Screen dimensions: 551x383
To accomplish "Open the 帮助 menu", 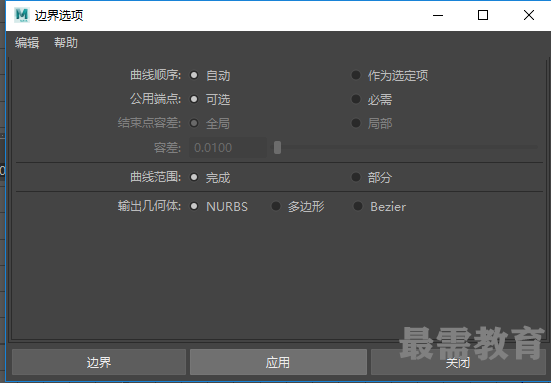I will [66, 43].
